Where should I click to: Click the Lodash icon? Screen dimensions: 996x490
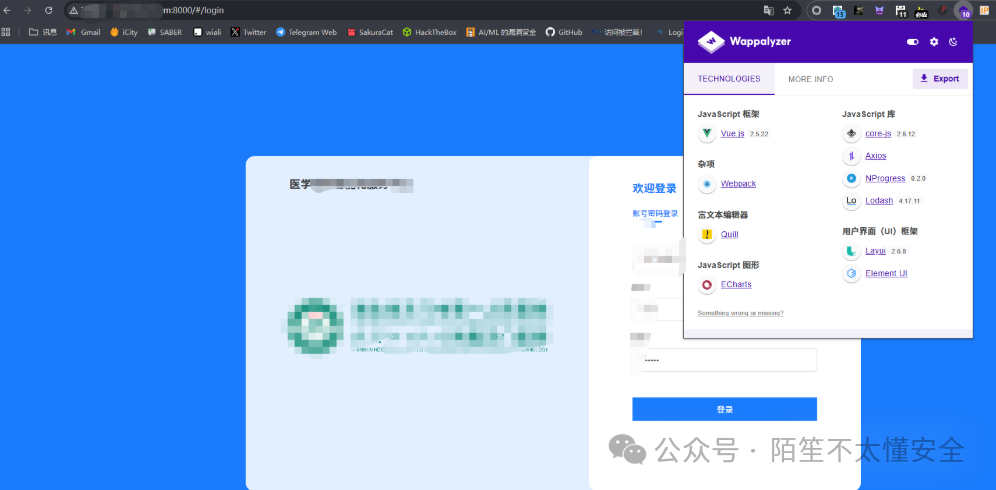tap(851, 201)
